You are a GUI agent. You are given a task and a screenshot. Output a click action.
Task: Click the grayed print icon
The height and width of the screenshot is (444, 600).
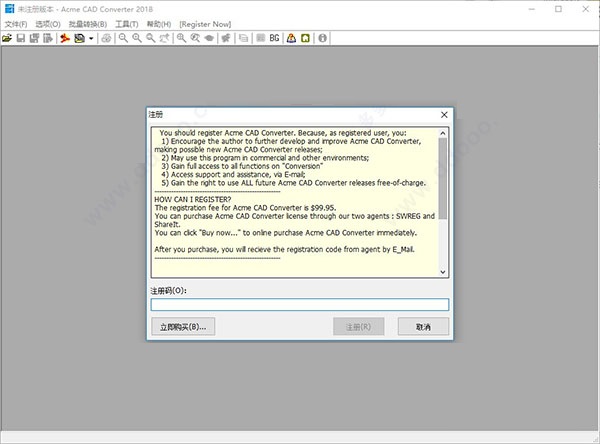tap(106, 38)
